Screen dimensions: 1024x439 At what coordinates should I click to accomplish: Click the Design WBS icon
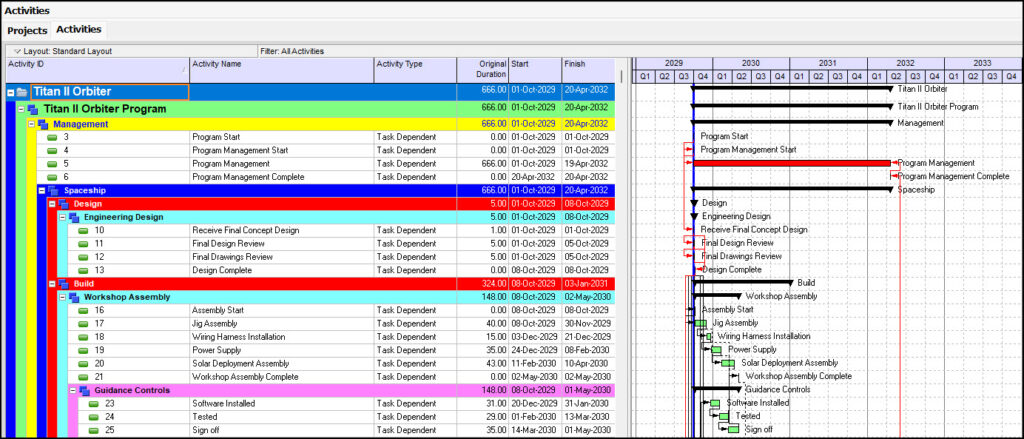click(x=63, y=204)
